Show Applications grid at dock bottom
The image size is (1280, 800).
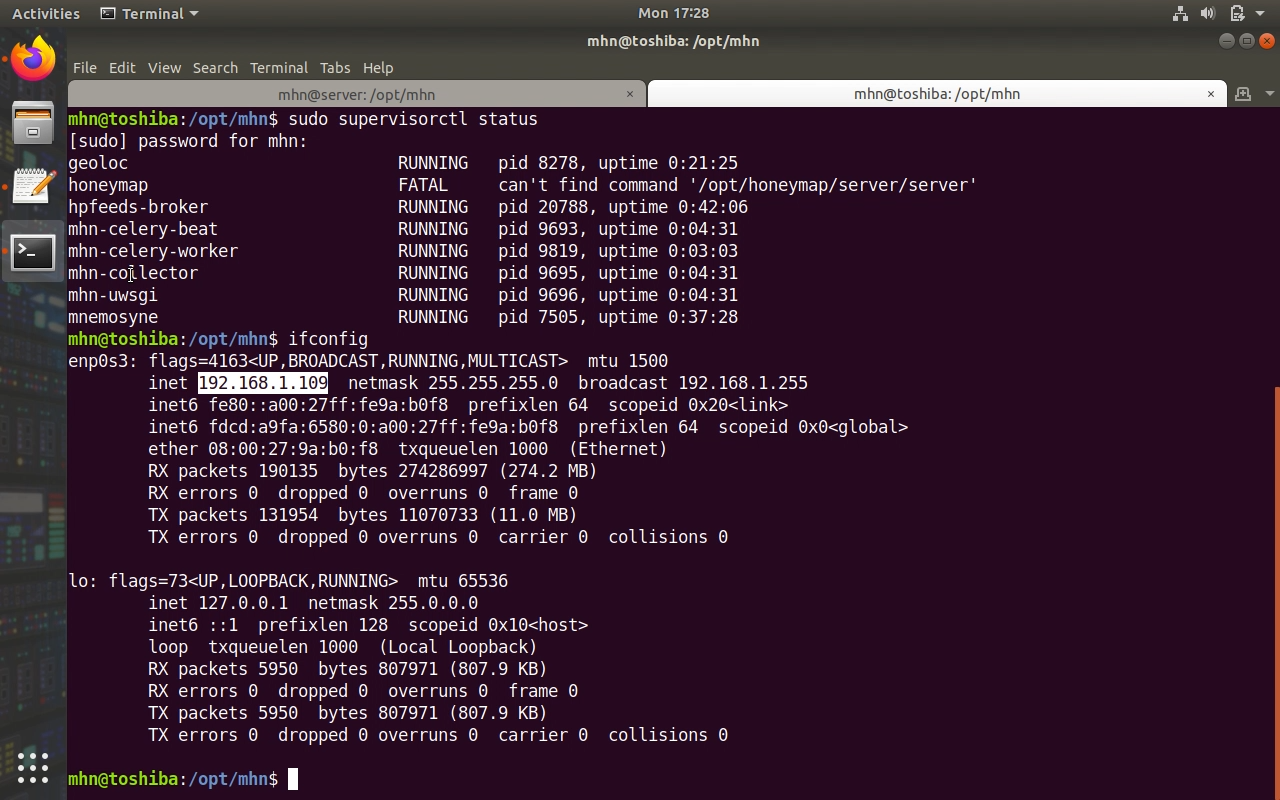click(x=33, y=767)
